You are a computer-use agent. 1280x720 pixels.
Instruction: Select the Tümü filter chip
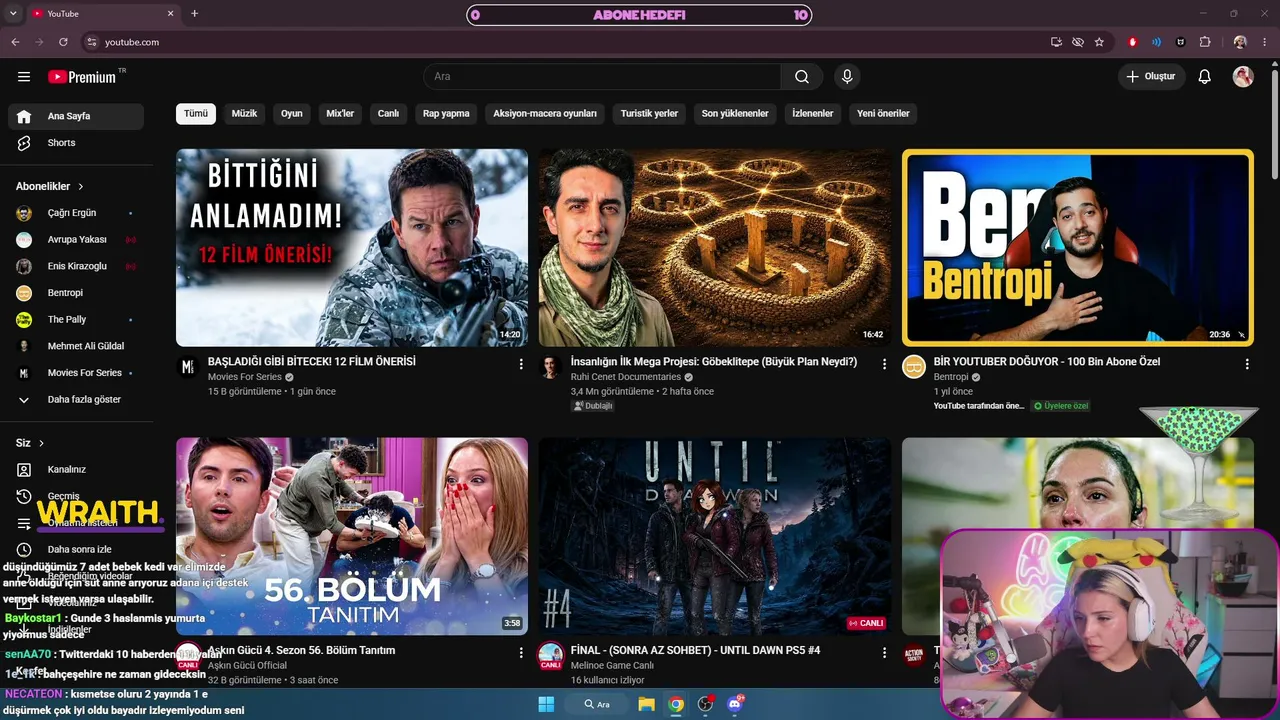(196, 114)
